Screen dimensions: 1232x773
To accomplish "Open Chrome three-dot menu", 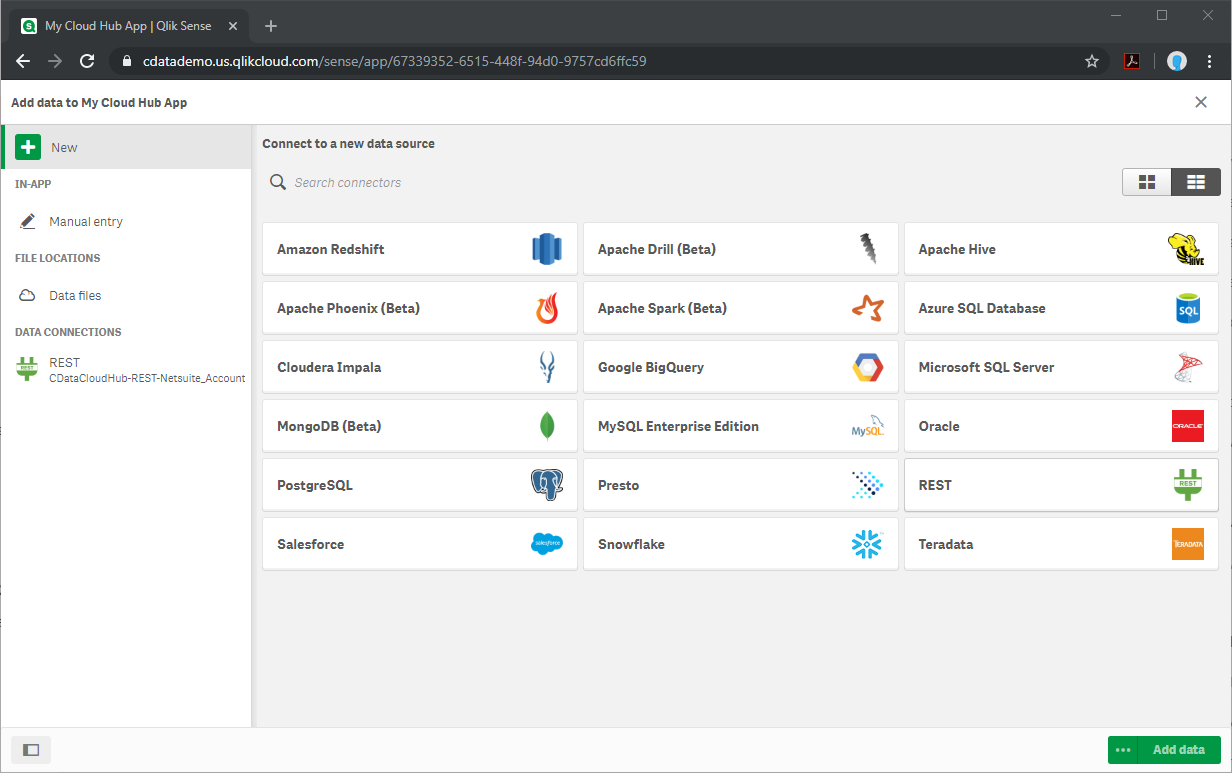I will pos(1210,61).
